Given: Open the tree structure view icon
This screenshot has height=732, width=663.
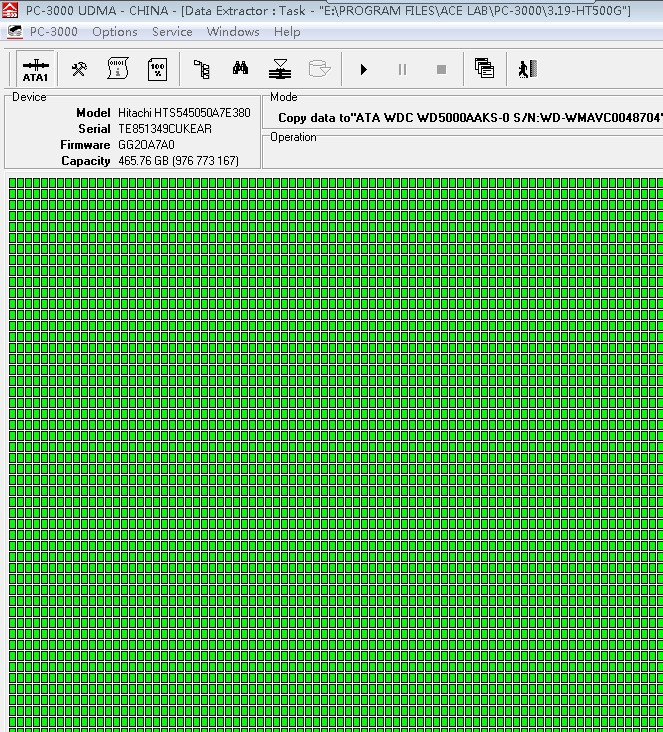Looking at the screenshot, I should (201, 69).
